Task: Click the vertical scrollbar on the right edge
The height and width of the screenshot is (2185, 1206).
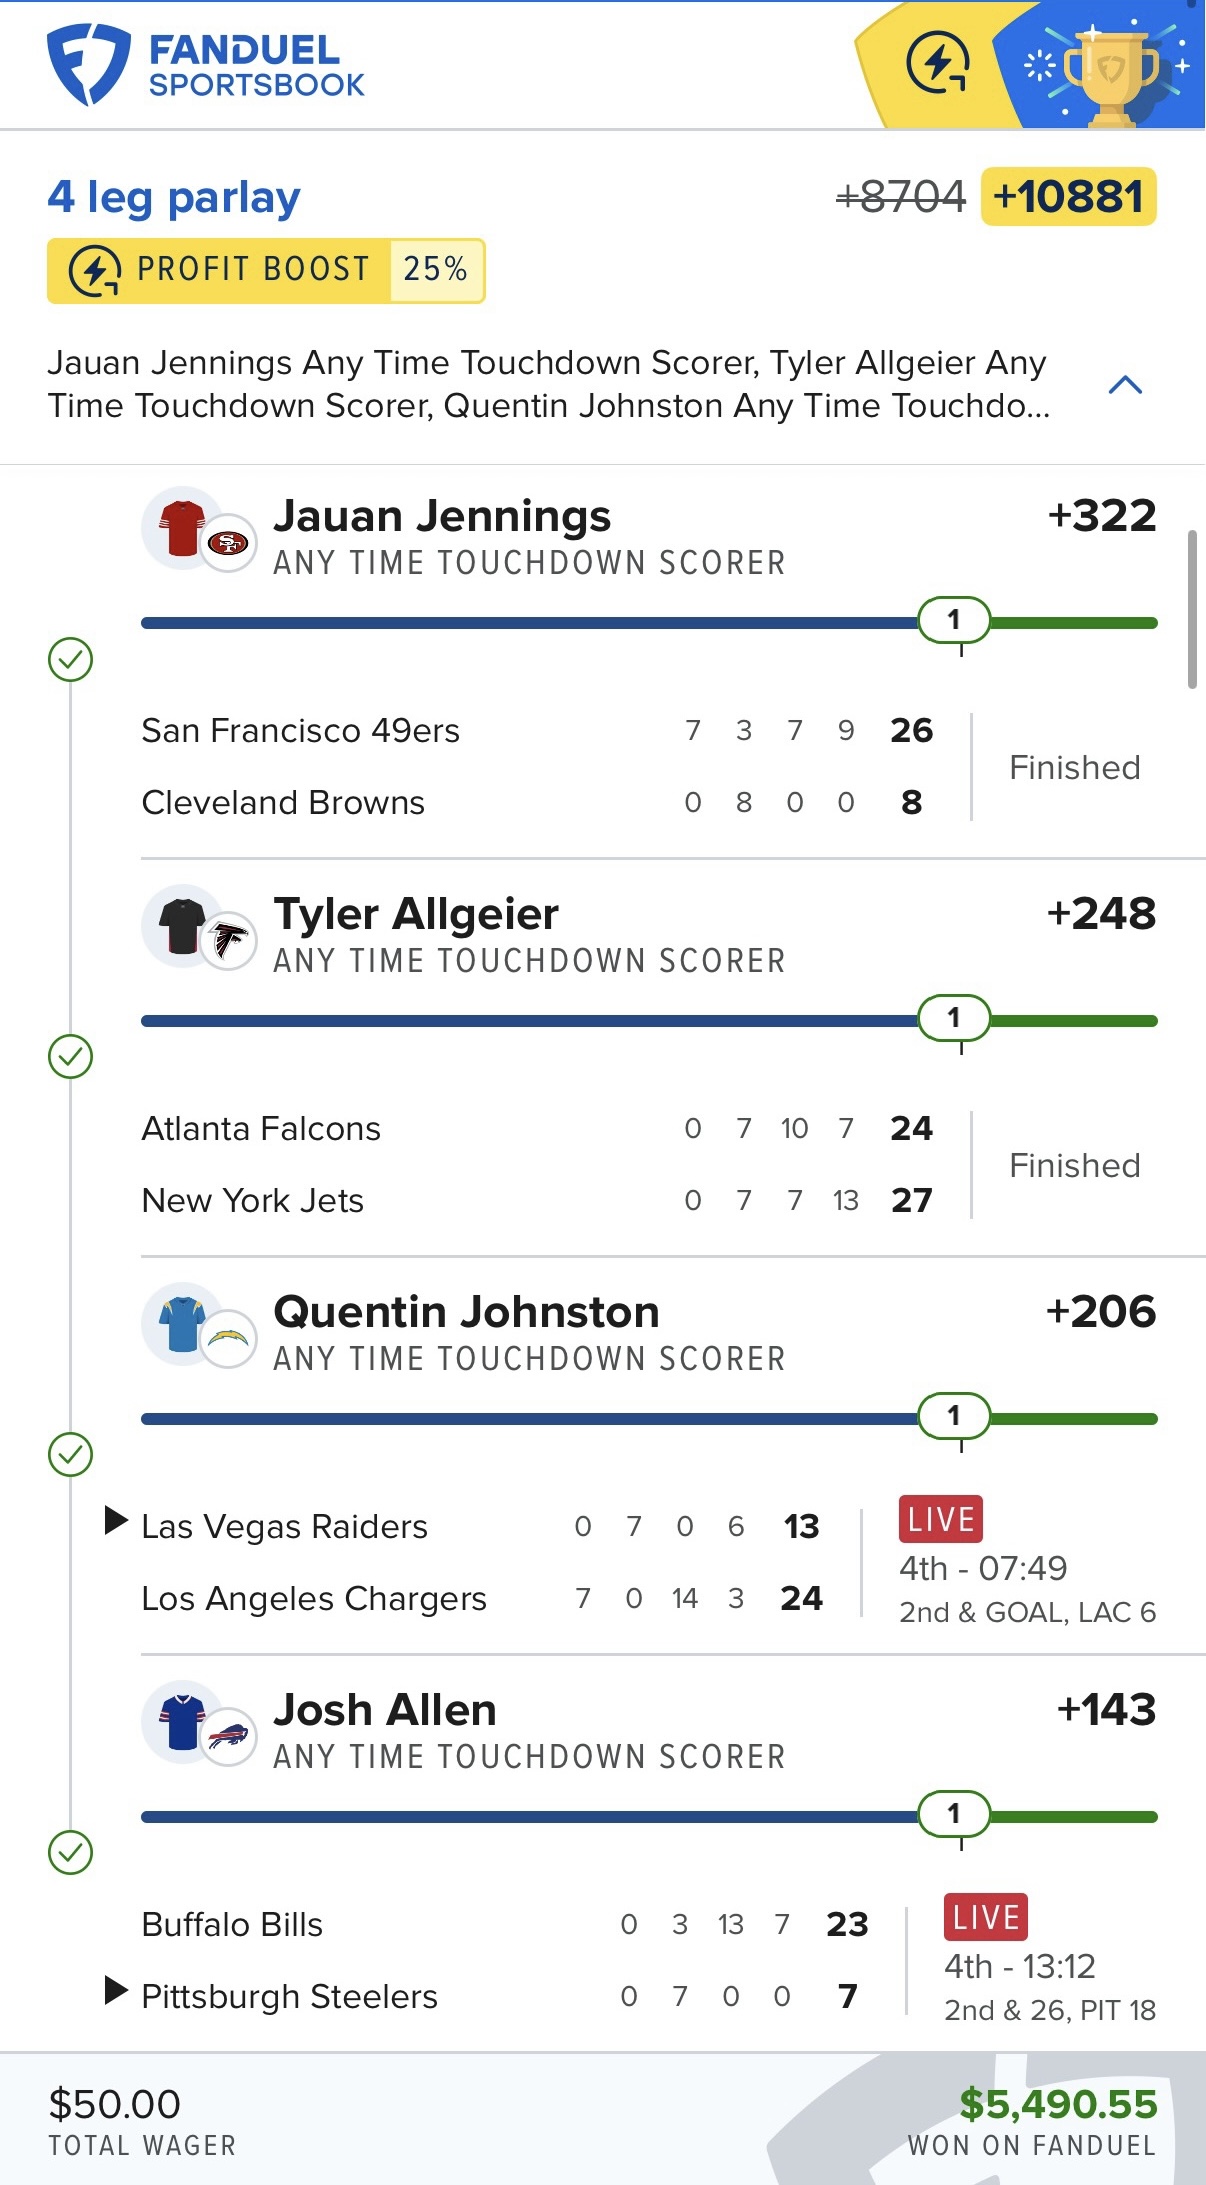Action: pos(1191,610)
